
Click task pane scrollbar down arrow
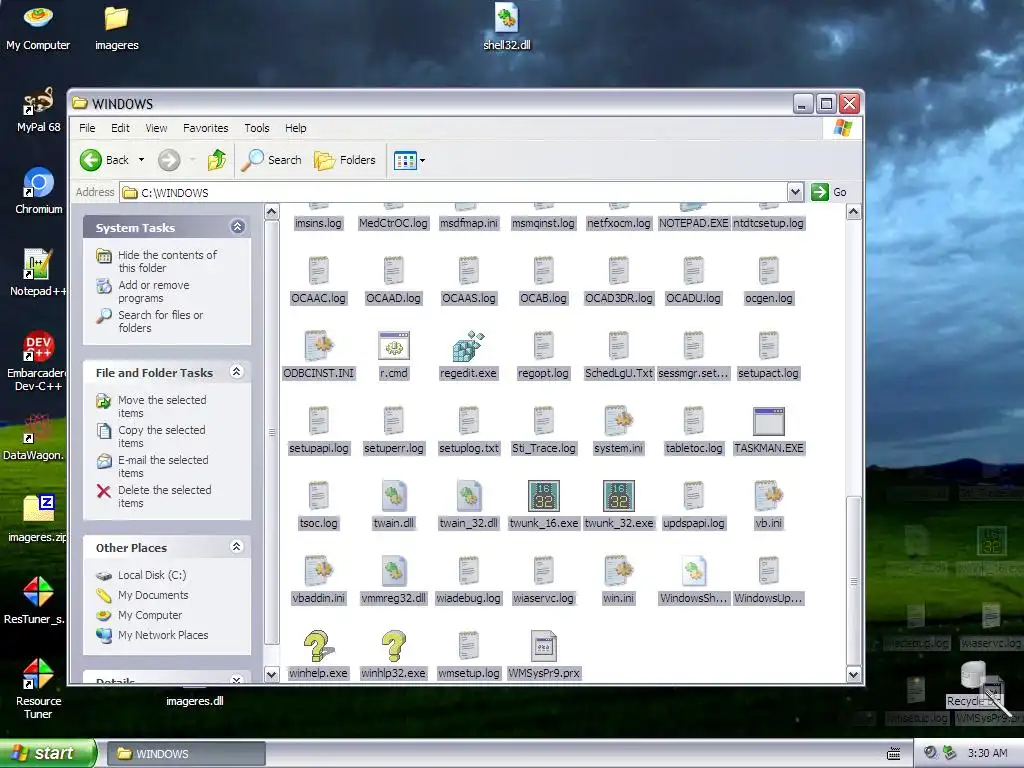click(272, 674)
